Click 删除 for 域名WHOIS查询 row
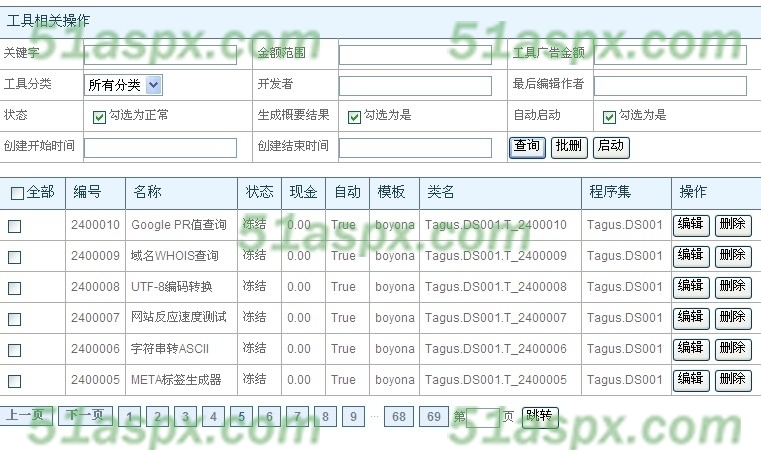This screenshot has height=470, width=761. (733, 256)
